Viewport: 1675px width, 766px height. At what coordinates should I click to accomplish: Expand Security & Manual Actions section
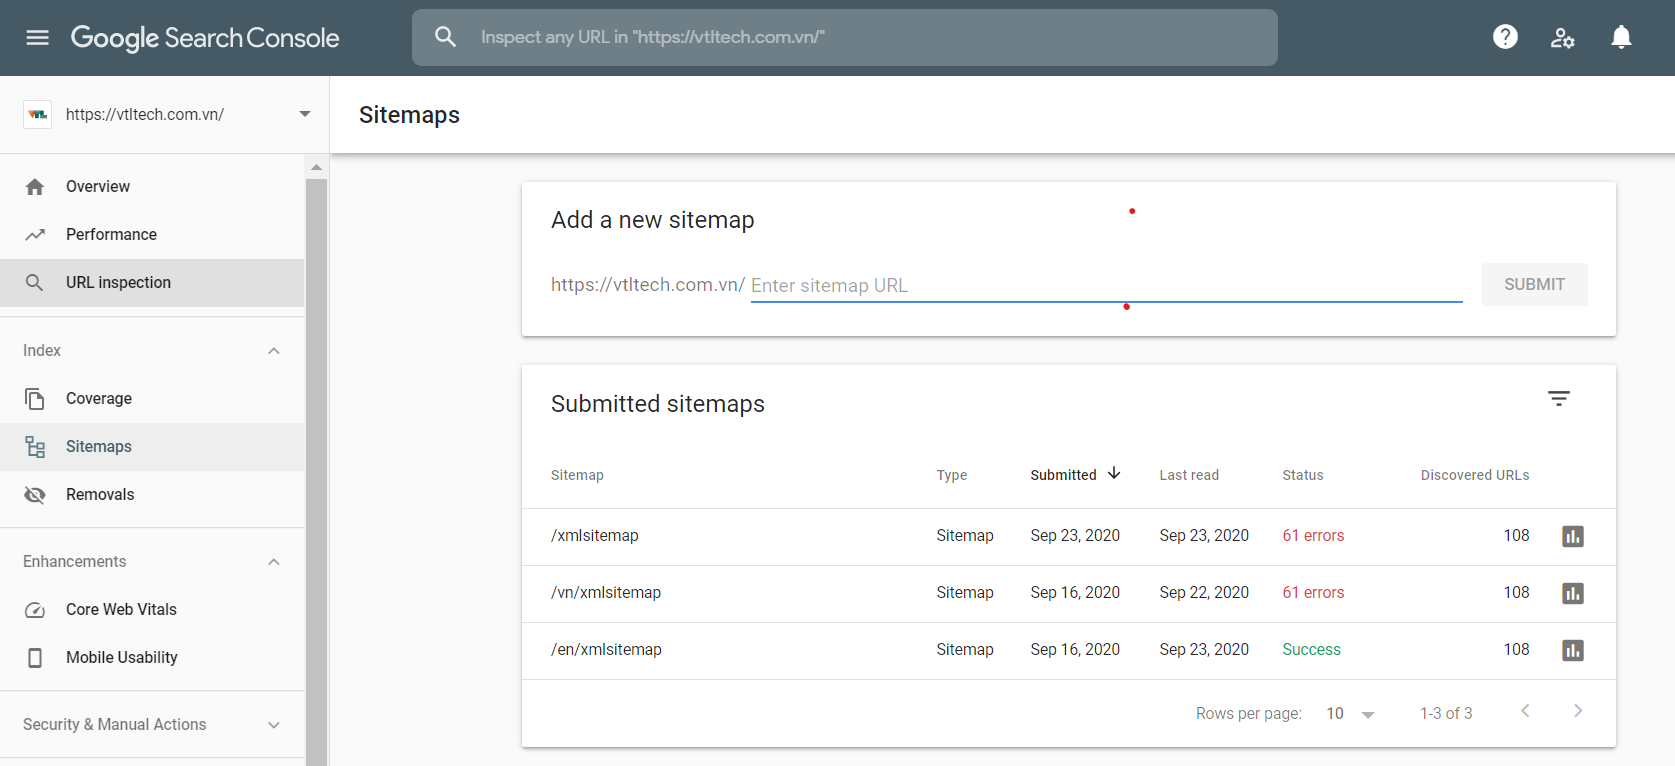click(274, 725)
